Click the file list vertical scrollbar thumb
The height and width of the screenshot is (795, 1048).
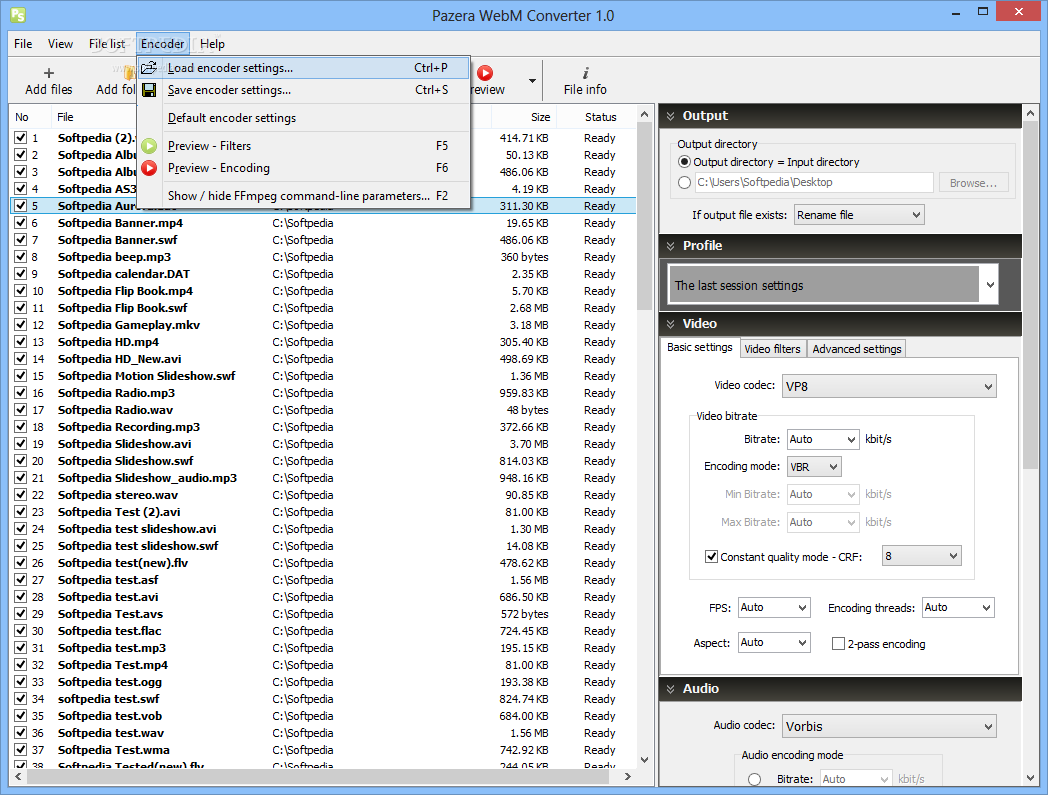644,216
